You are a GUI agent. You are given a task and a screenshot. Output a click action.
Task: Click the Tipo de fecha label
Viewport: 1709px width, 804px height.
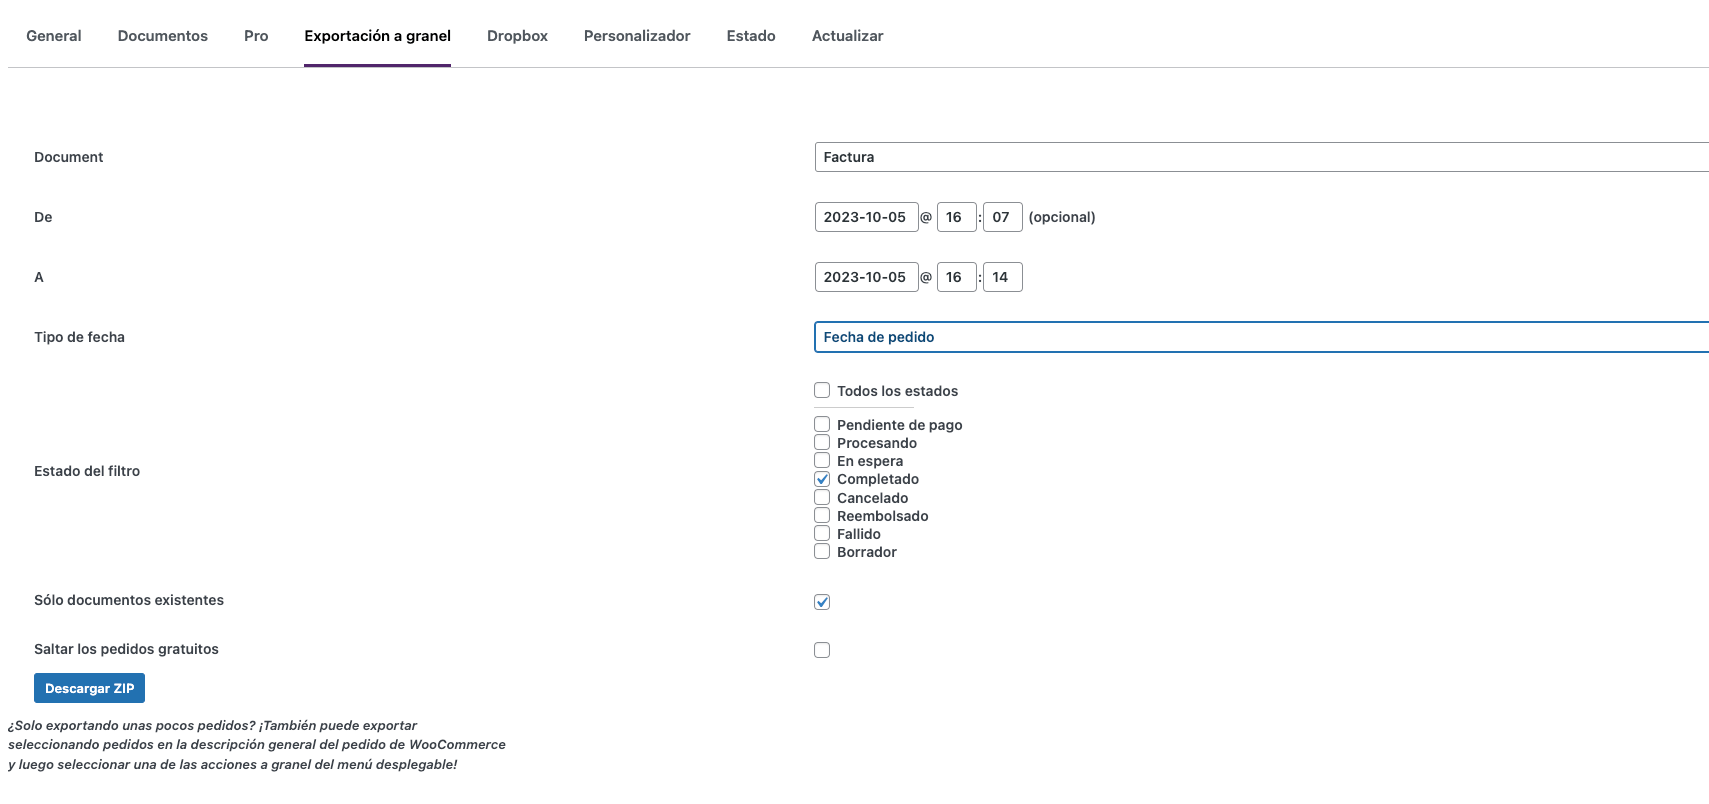[x=79, y=337]
